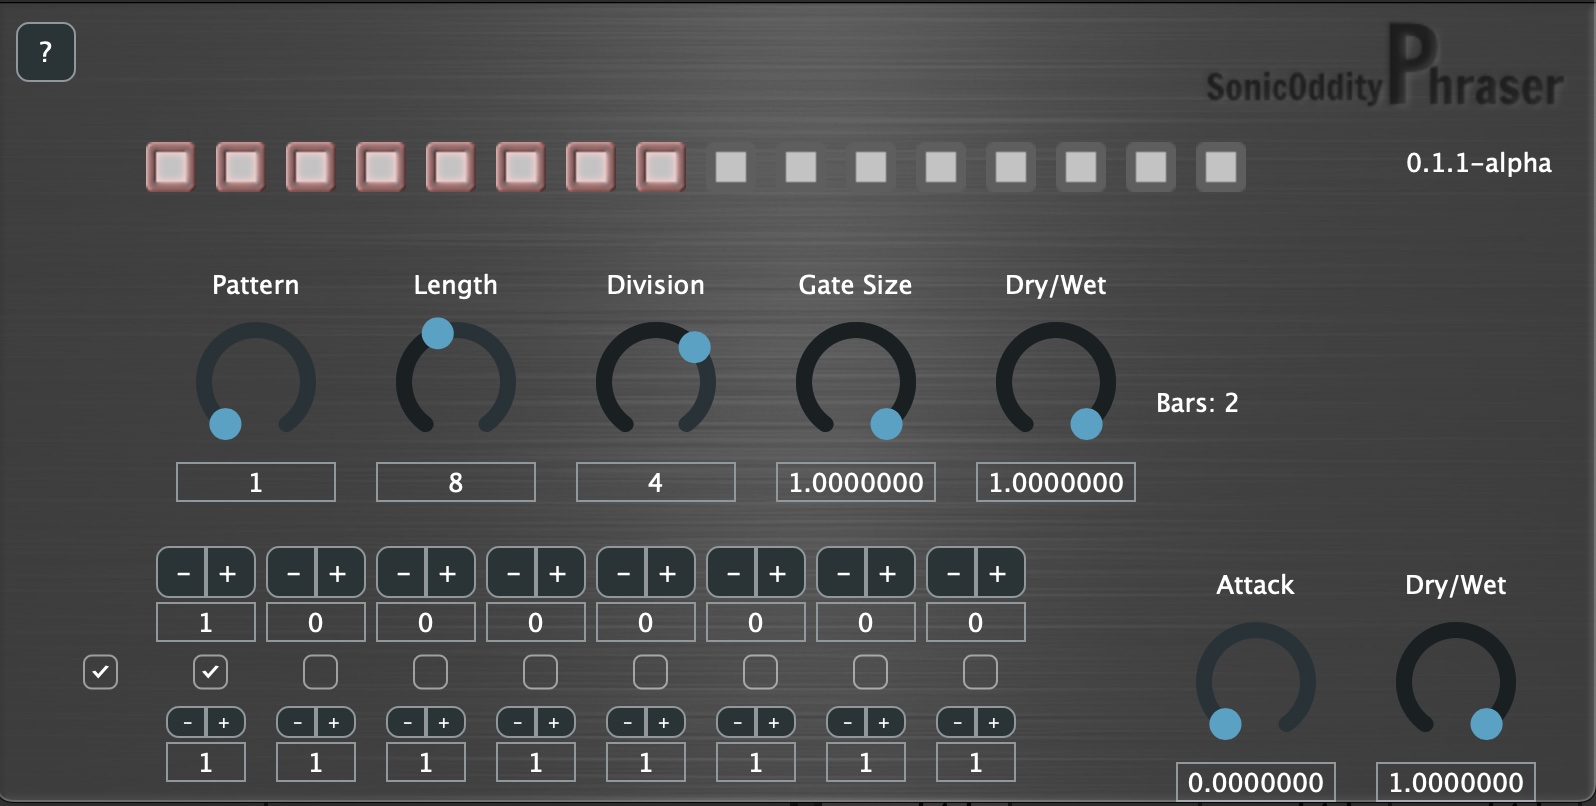This screenshot has width=1596, height=806.
Task: Toggle the twelfth step pad in the row
Action: 941,167
